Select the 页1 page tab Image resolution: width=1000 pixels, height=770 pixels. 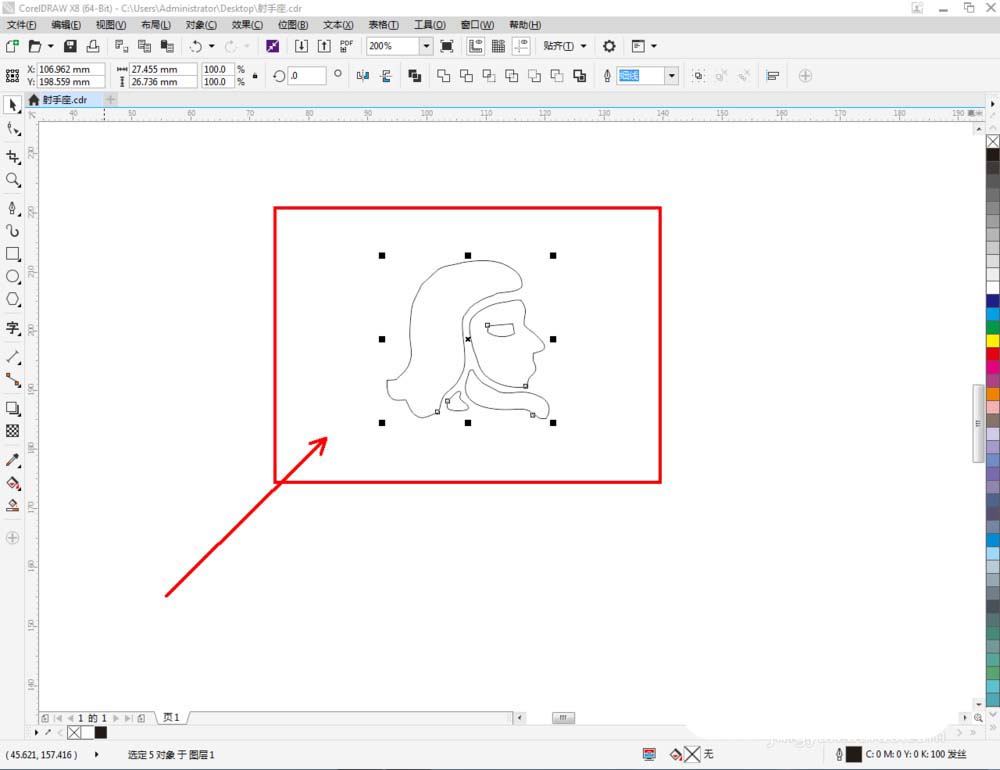(171, 718)
